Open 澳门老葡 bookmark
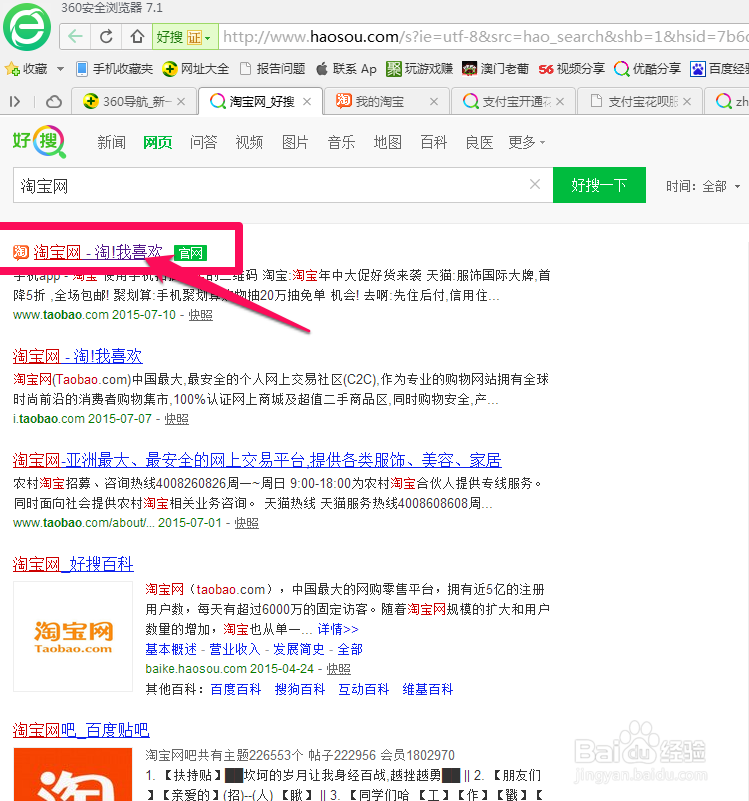This screenshot has height=801, width=749. pos(495,68)
